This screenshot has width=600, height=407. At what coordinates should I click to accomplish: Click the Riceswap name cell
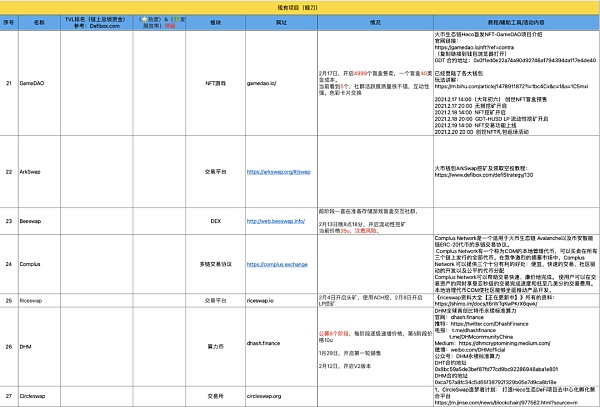pos(33,299)
